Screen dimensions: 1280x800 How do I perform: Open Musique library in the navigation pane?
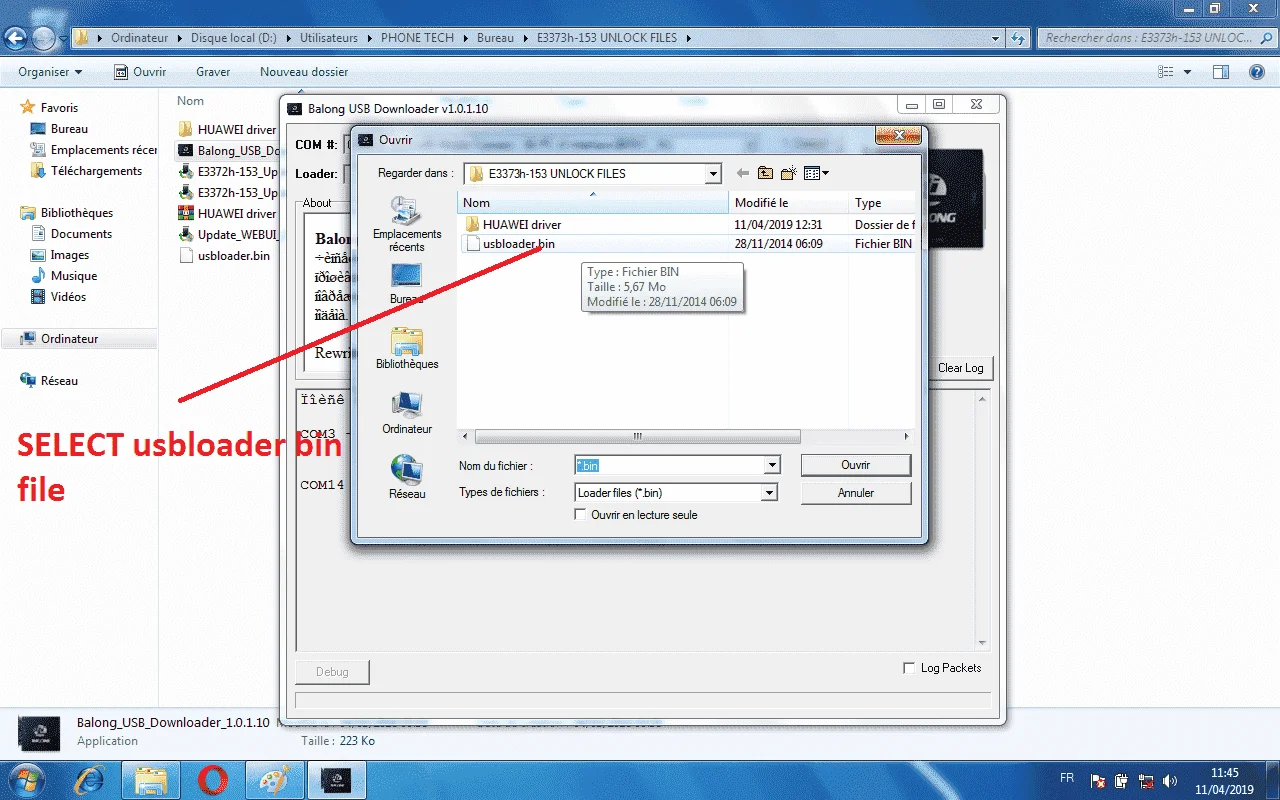coord(64,276)
